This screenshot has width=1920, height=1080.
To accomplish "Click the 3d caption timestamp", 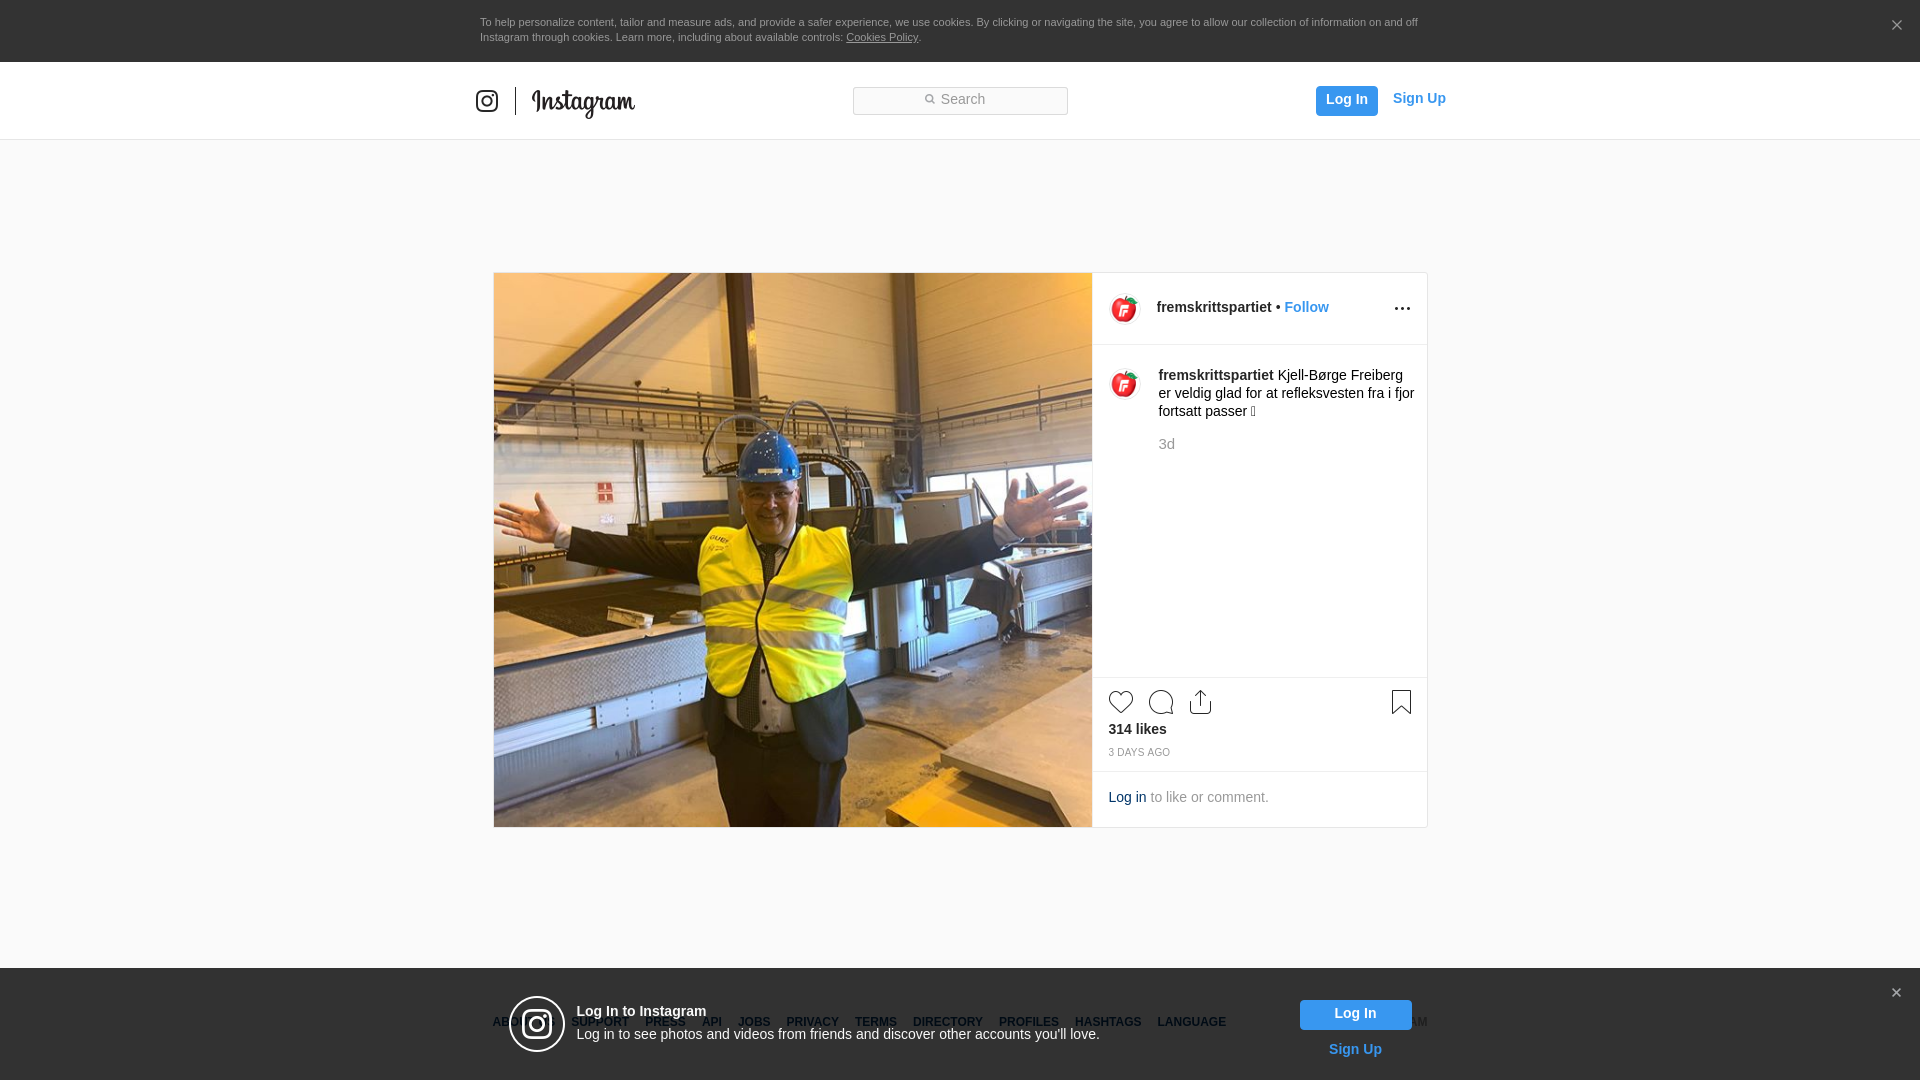I will [x=1166, y=444].
